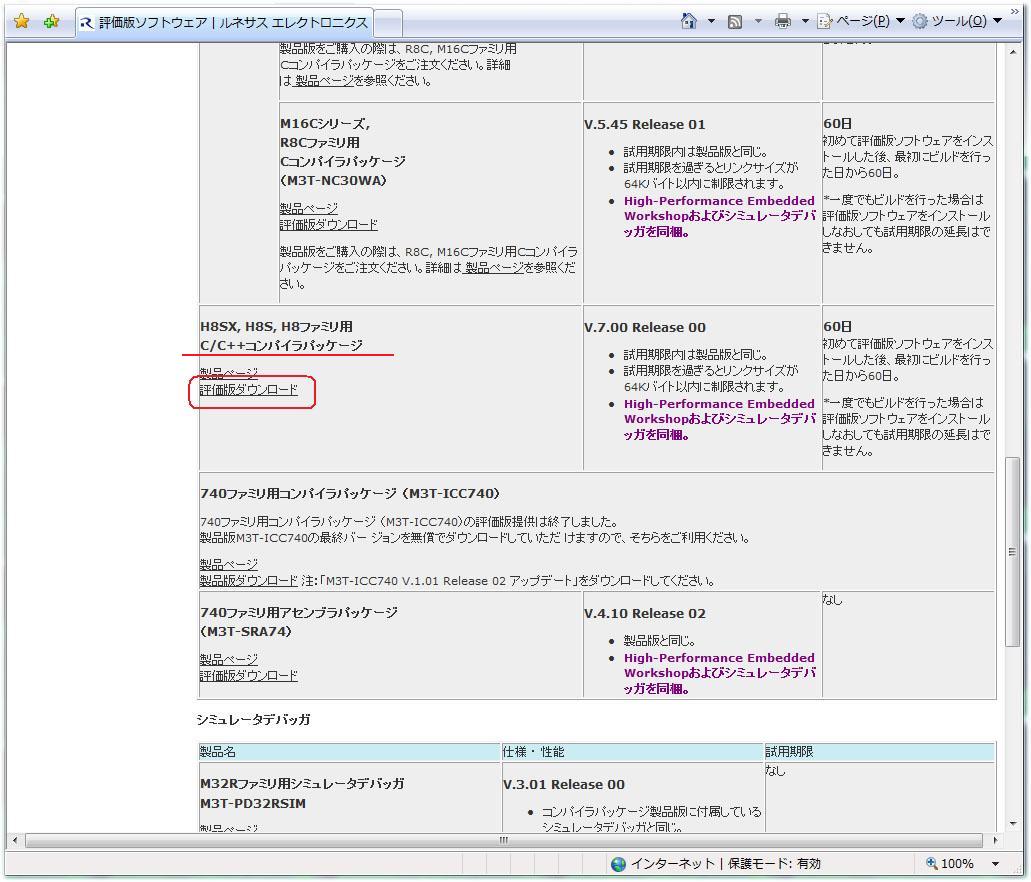
Task: Click 評価版ダウンロード link for H8SX compiler
Action: click(x=249, y=390)
